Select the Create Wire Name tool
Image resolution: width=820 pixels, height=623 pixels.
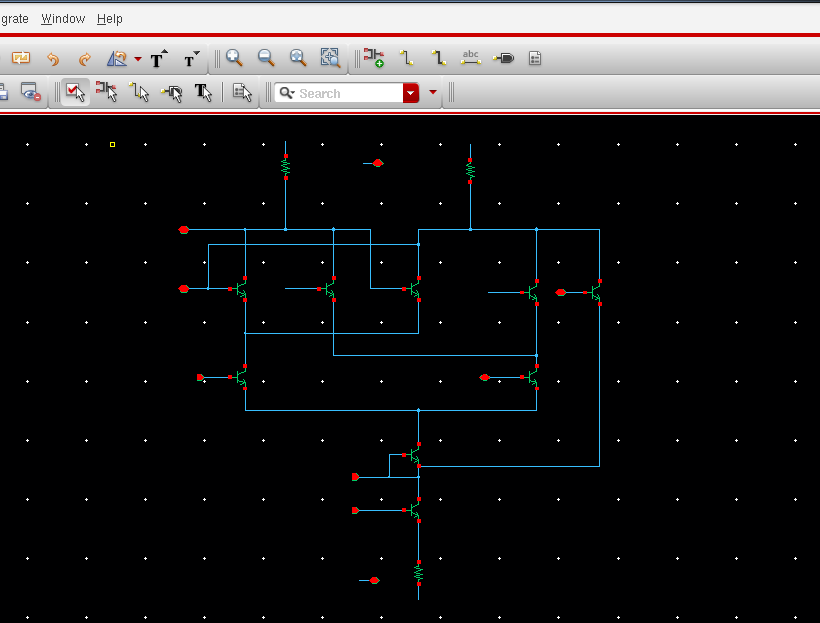point(471,58)
